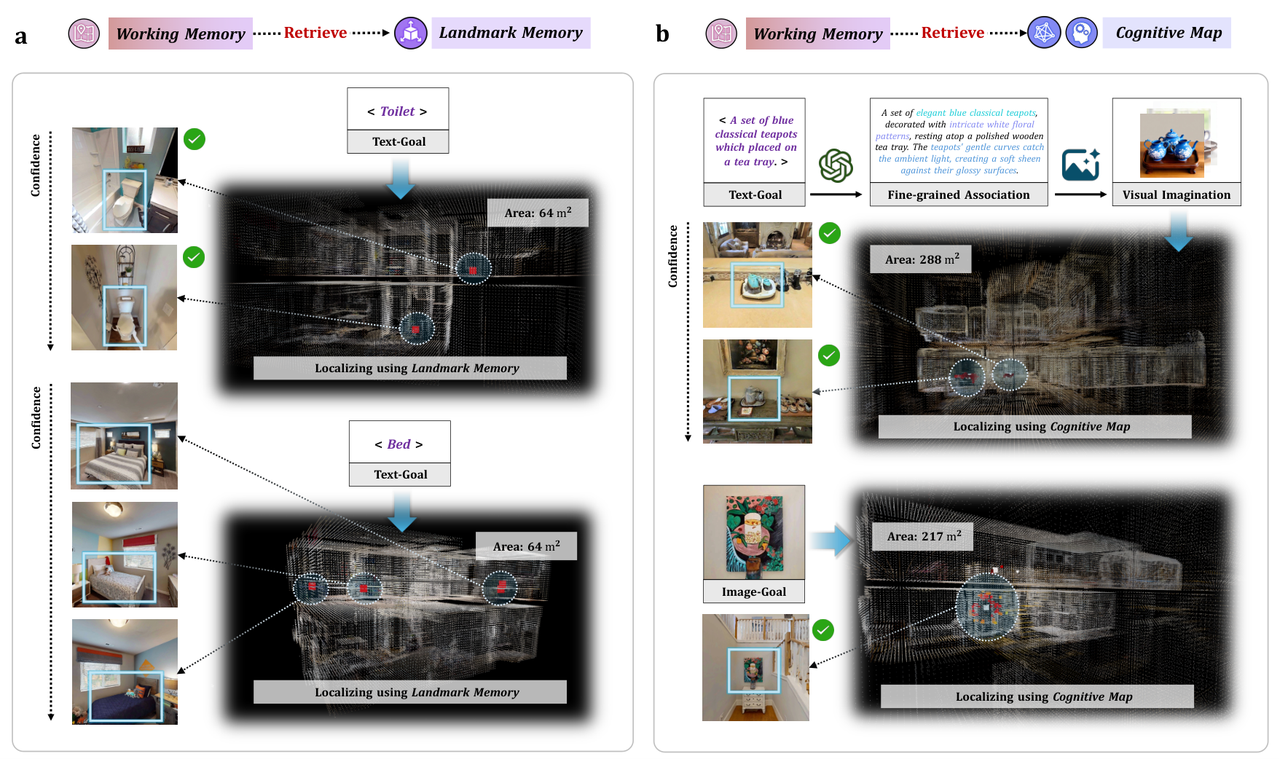Click green checkmark beside teapot tray photo
1280x759 pixels.
830,233
